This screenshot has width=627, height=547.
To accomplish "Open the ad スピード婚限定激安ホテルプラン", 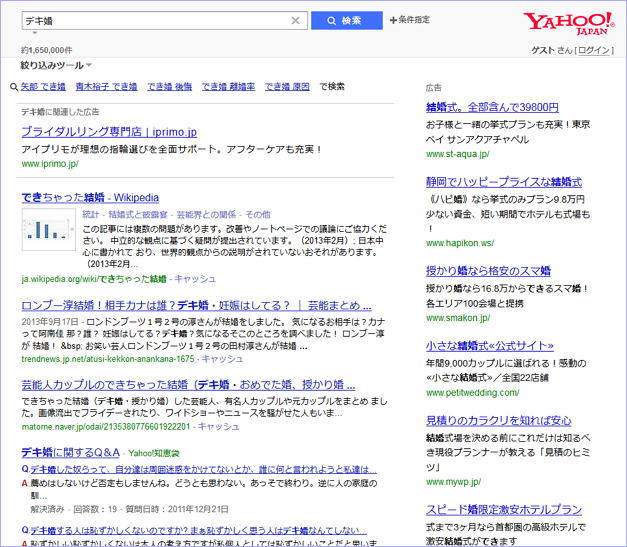I will [504, 510].
